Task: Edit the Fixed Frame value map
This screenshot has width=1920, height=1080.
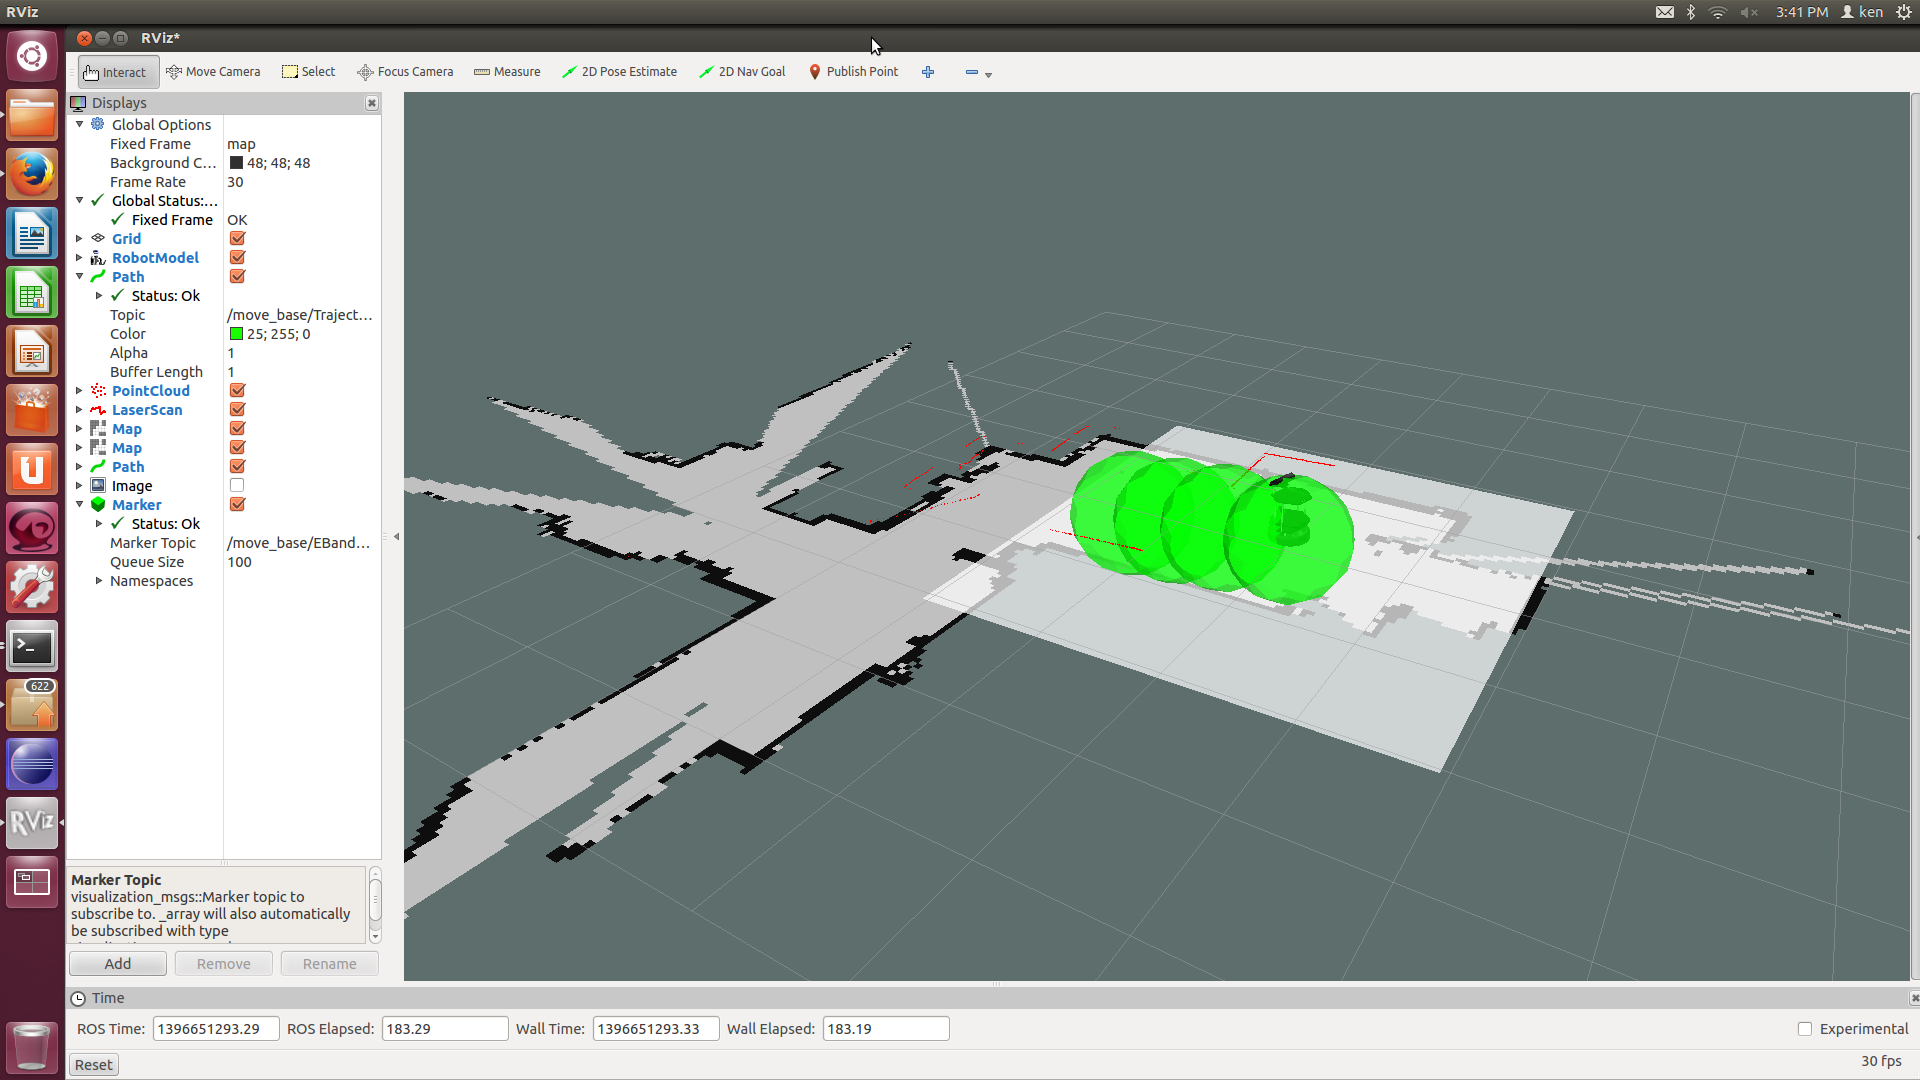Action: pyautogui.click(x=241, y=144)
